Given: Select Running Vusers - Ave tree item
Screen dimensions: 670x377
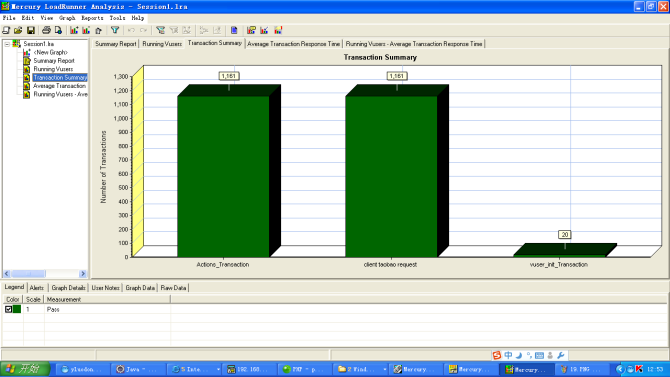Looking at the screenshot, I should click(x=60, y=94).
